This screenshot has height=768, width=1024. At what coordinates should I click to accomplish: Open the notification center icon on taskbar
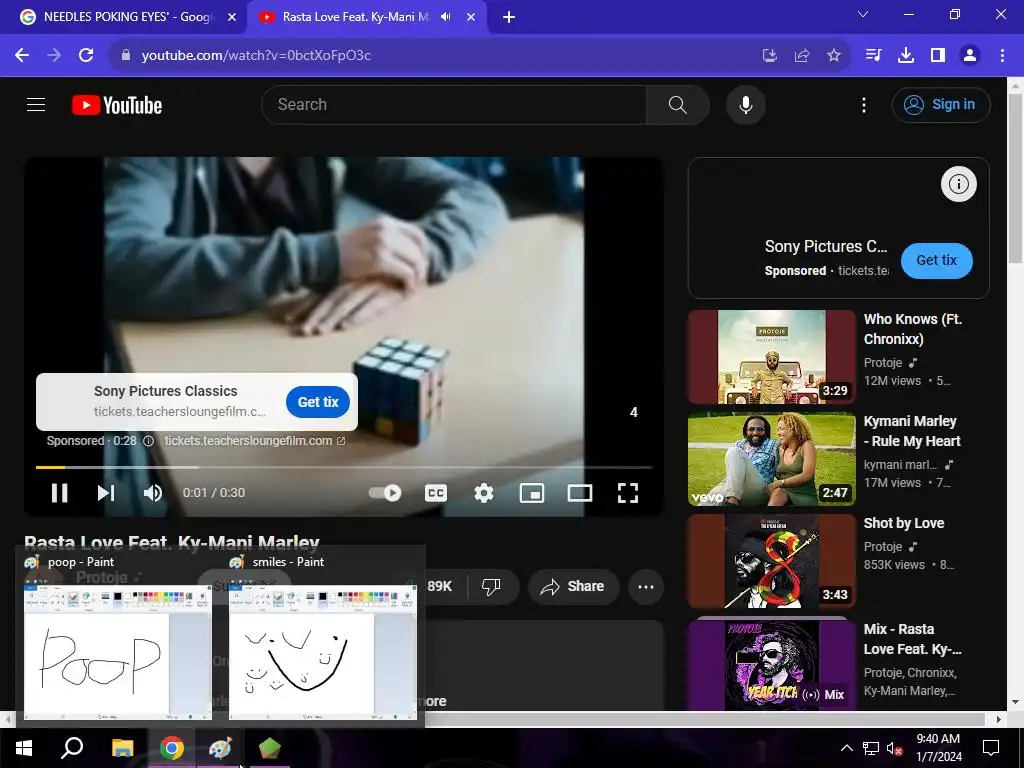(991, 748)
